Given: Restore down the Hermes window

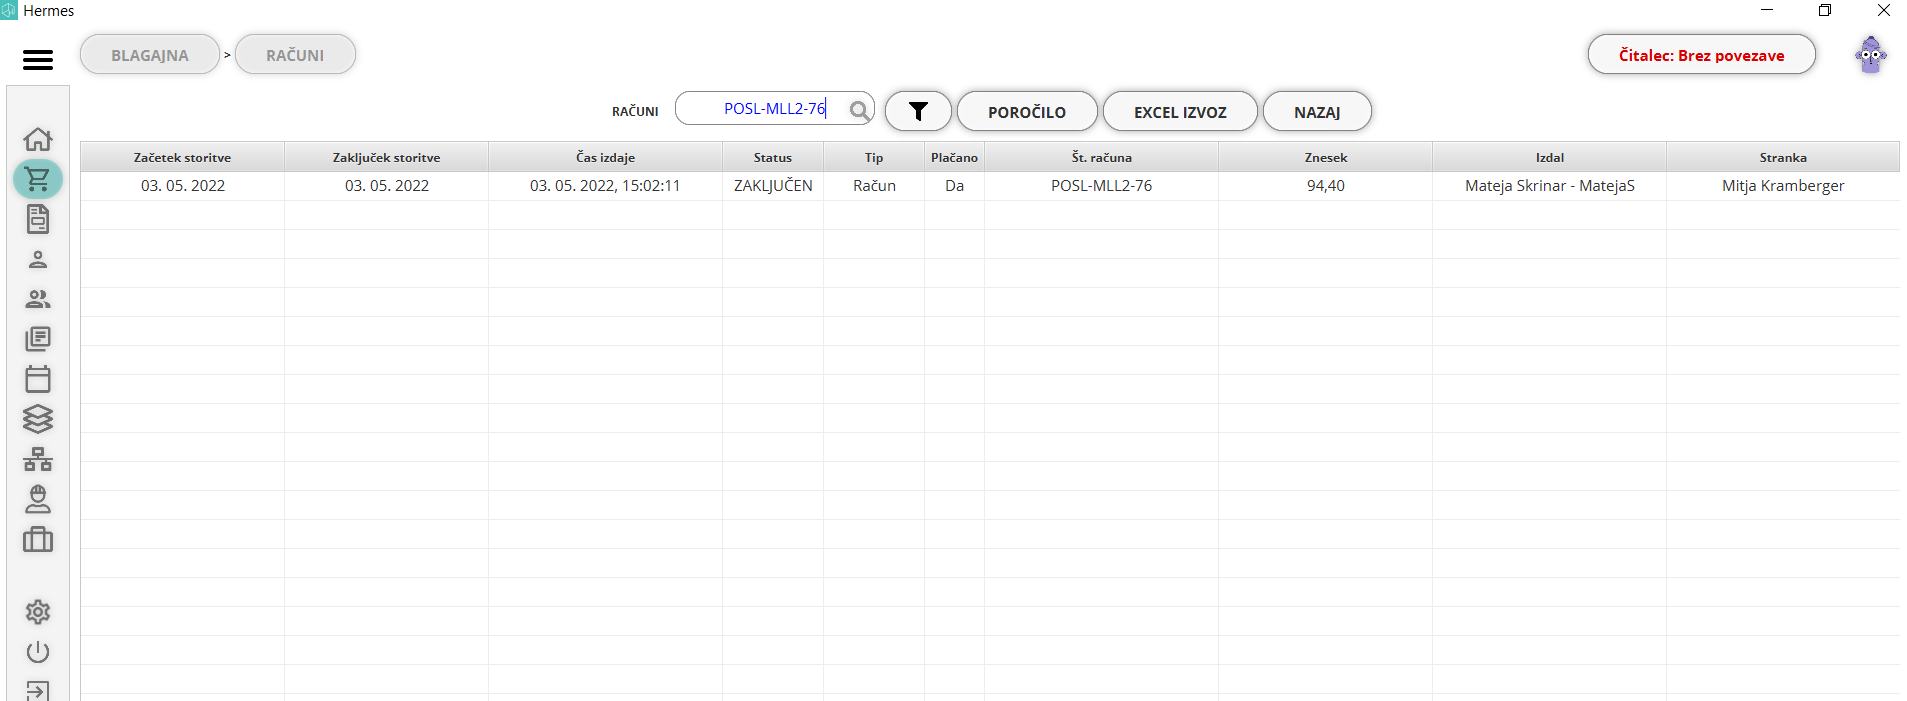Looking at the screenshot, I should [x=1825, y=10].
